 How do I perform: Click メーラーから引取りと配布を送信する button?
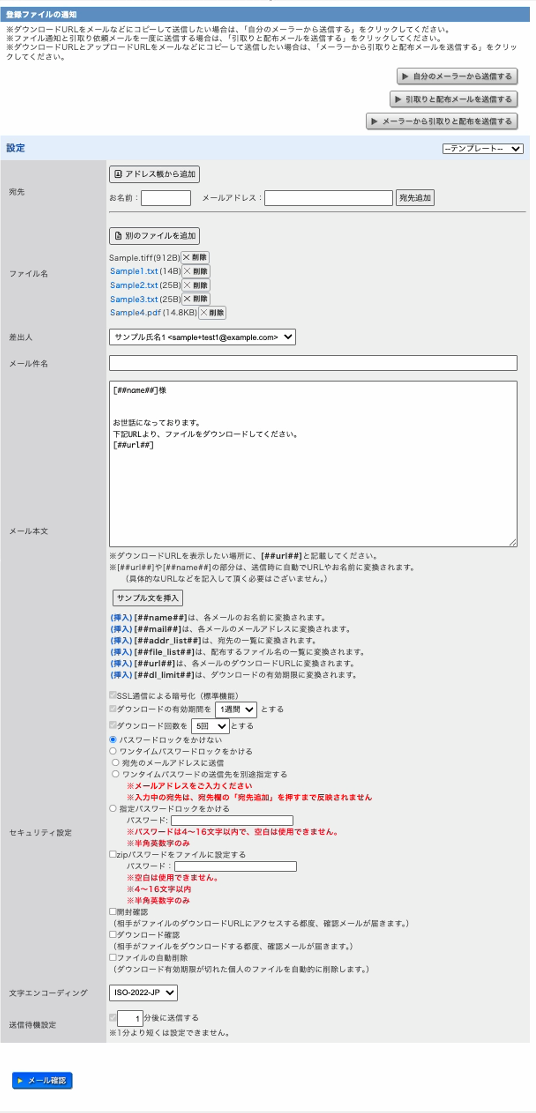(442, 121)
